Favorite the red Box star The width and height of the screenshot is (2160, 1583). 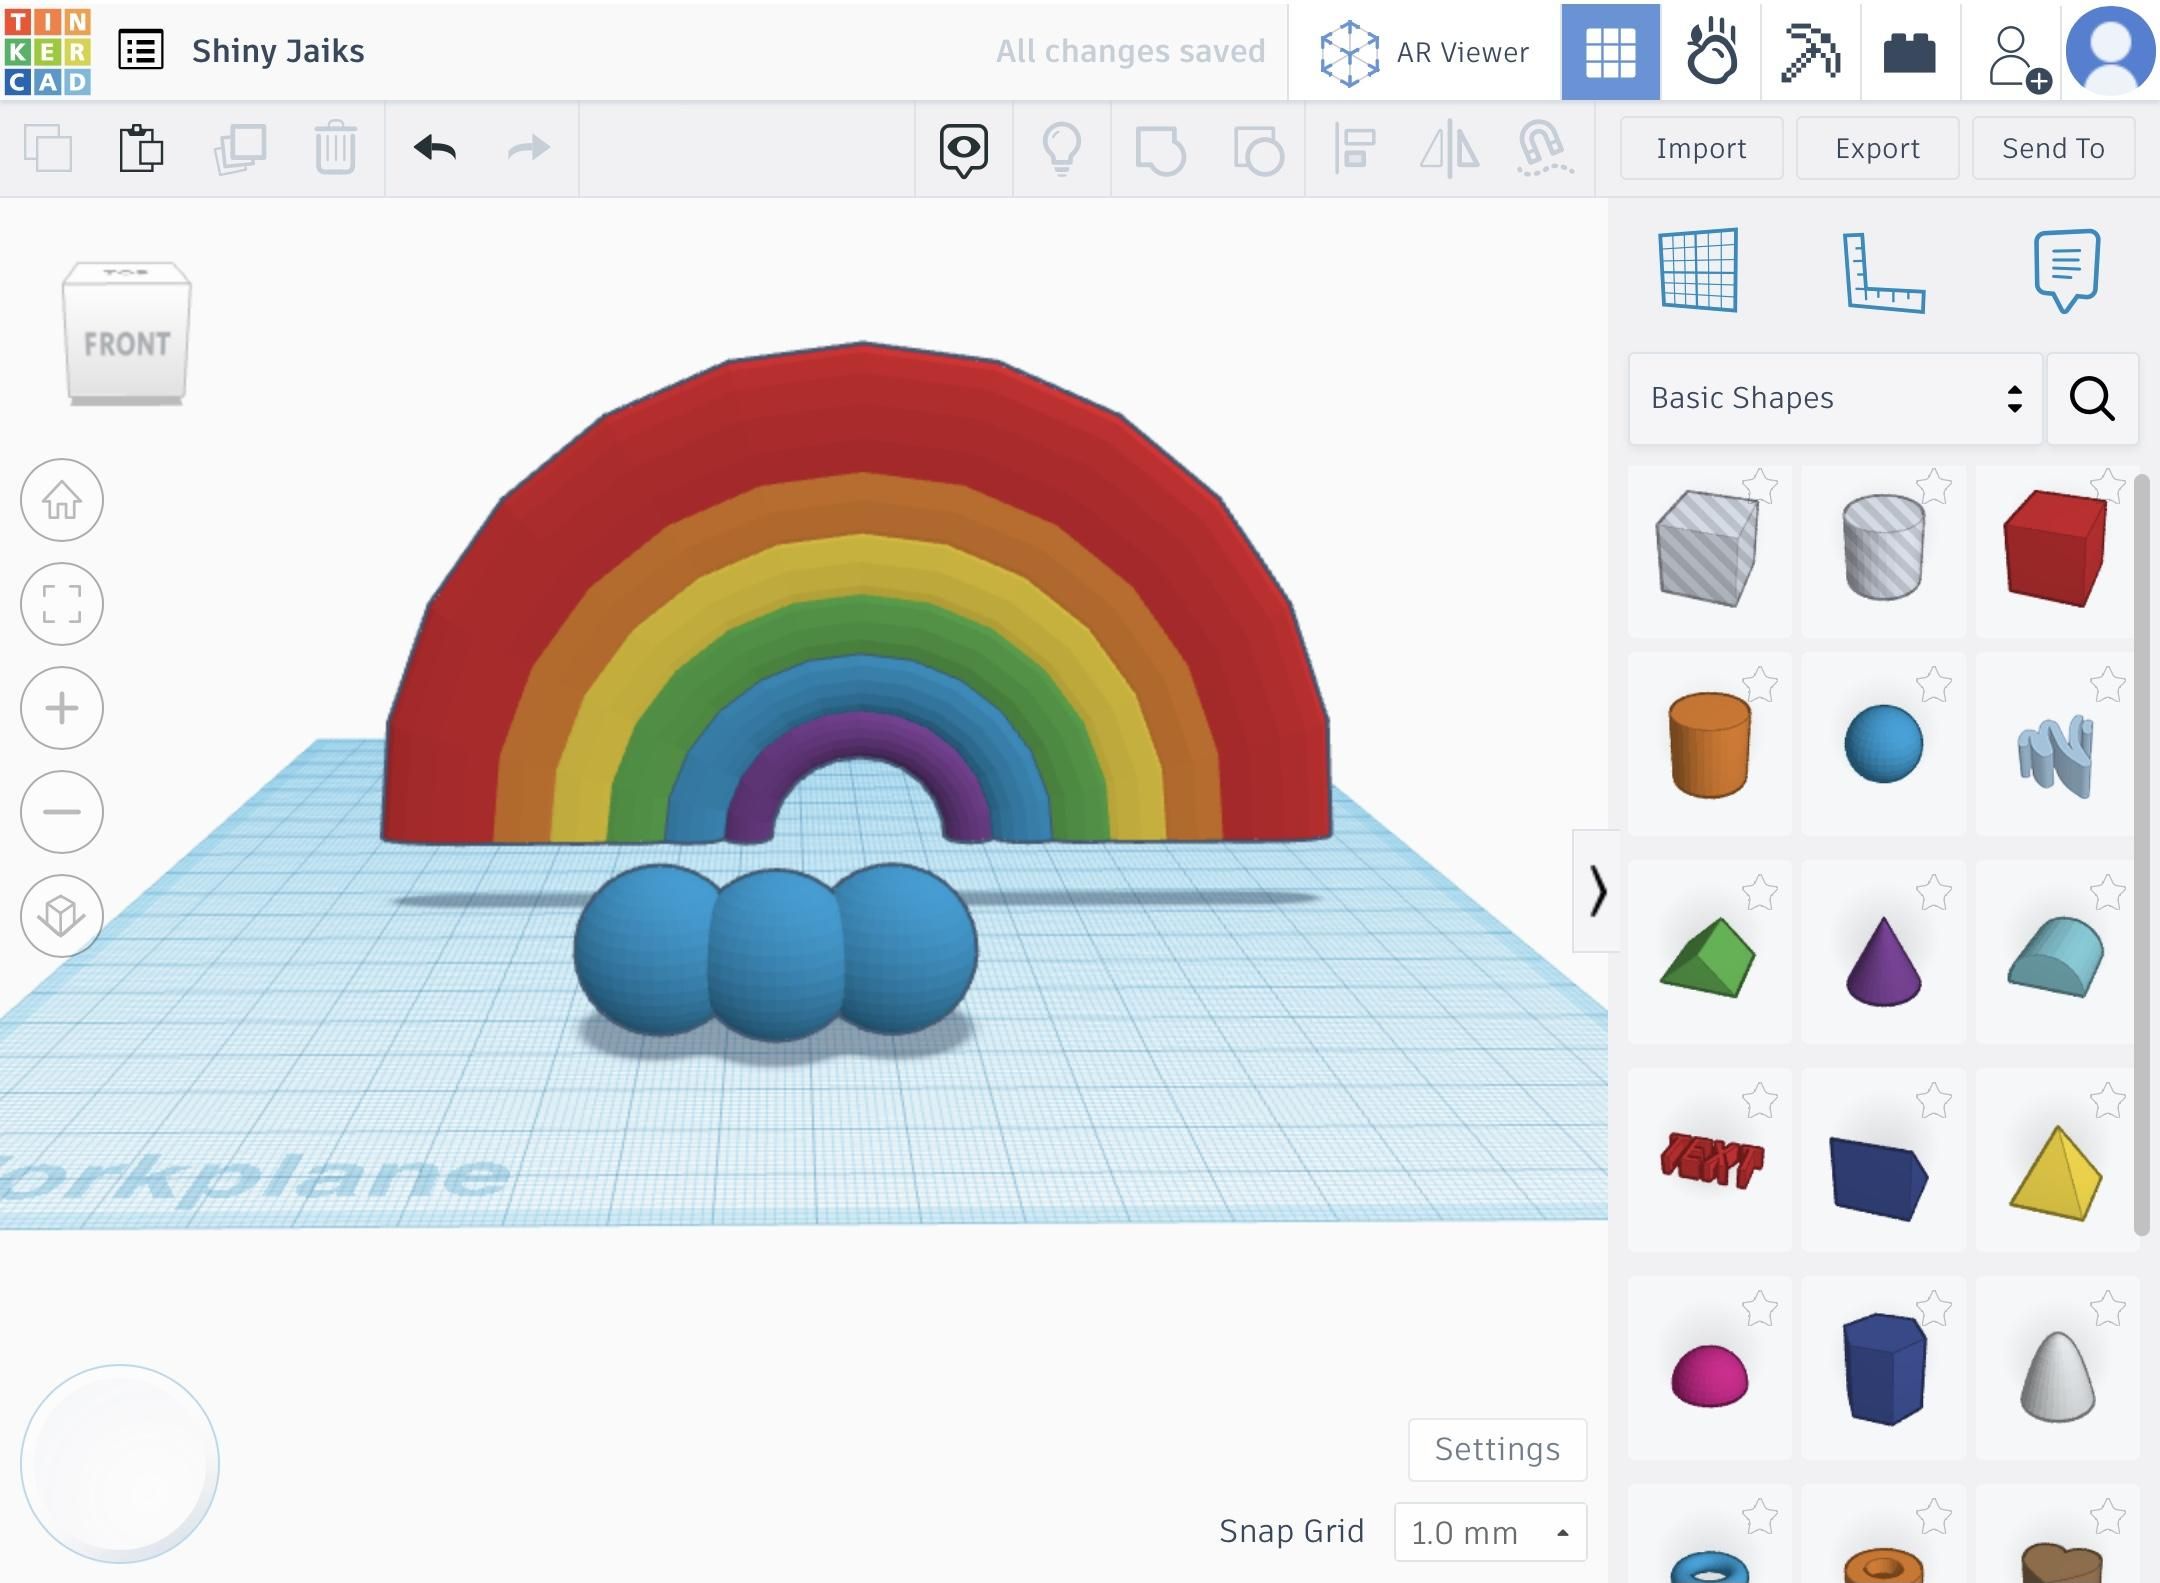2108,487
